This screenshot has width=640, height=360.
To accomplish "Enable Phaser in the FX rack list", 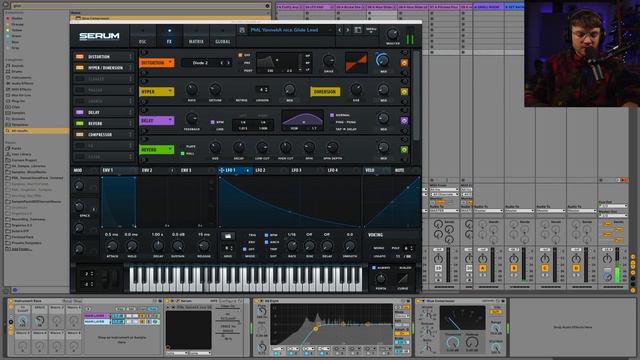I will pyautogui.click(x=80, y=90).
